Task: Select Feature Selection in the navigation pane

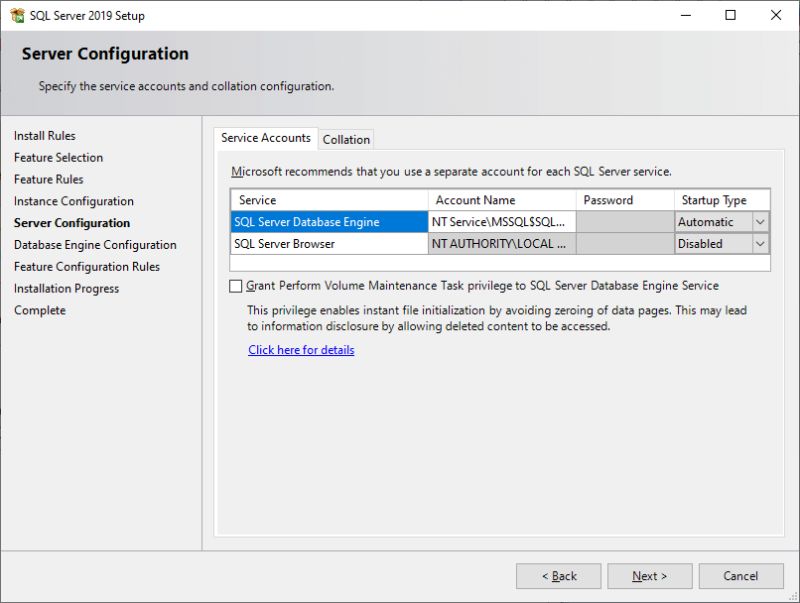Action: (x=59, y=157)
